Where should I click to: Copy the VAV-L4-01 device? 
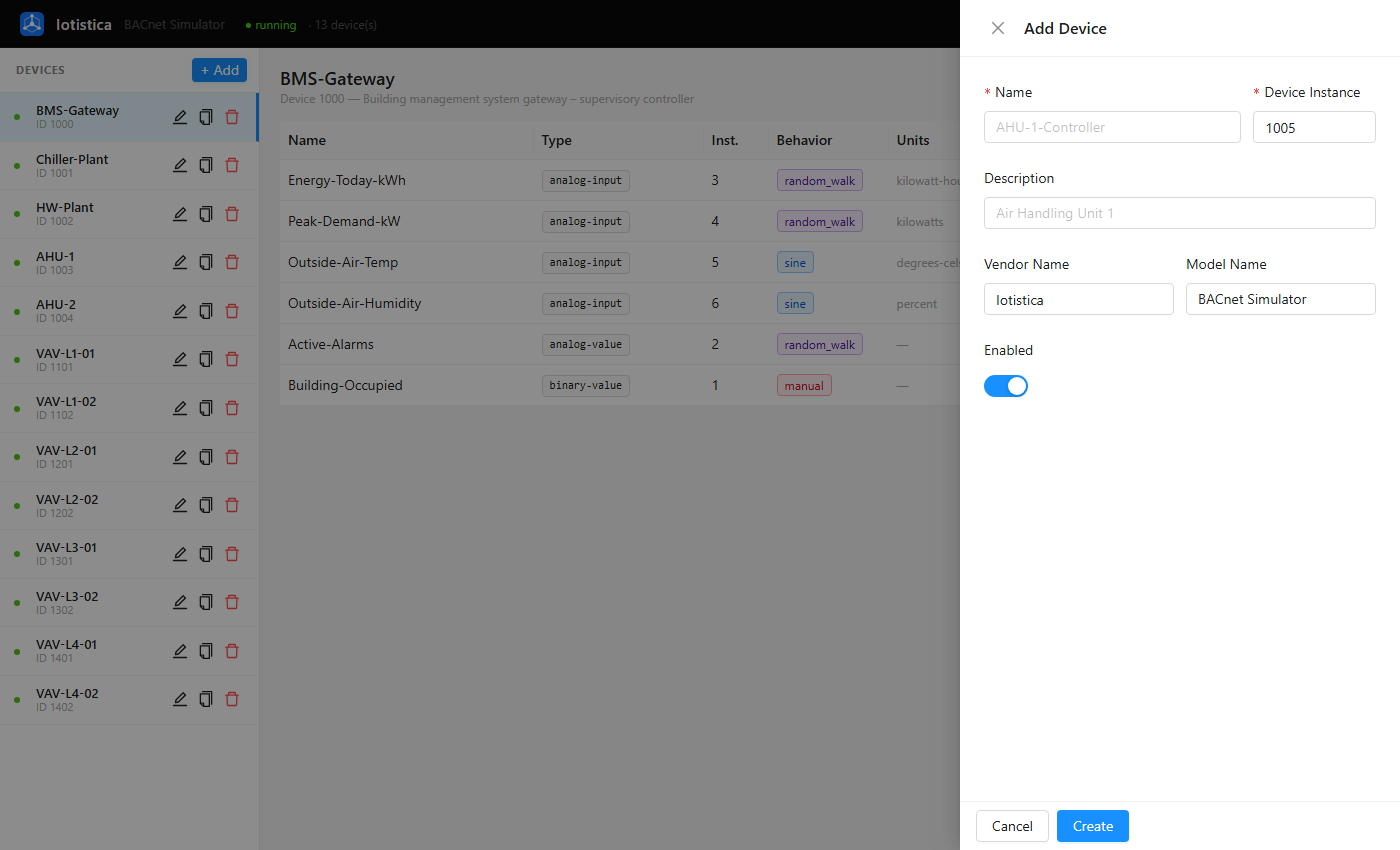(206, 651)
